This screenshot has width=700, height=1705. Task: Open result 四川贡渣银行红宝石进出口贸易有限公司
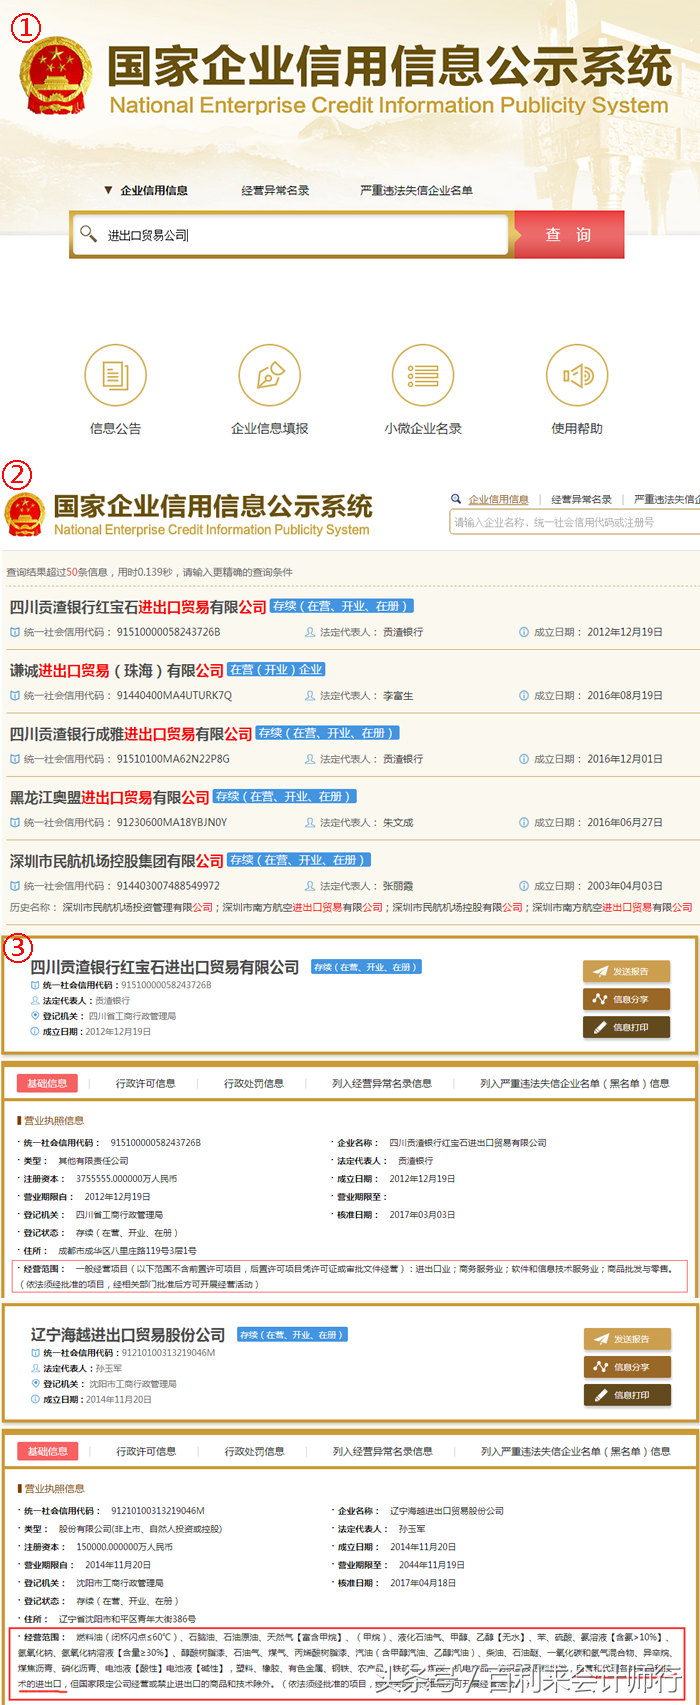pos(138,607)
